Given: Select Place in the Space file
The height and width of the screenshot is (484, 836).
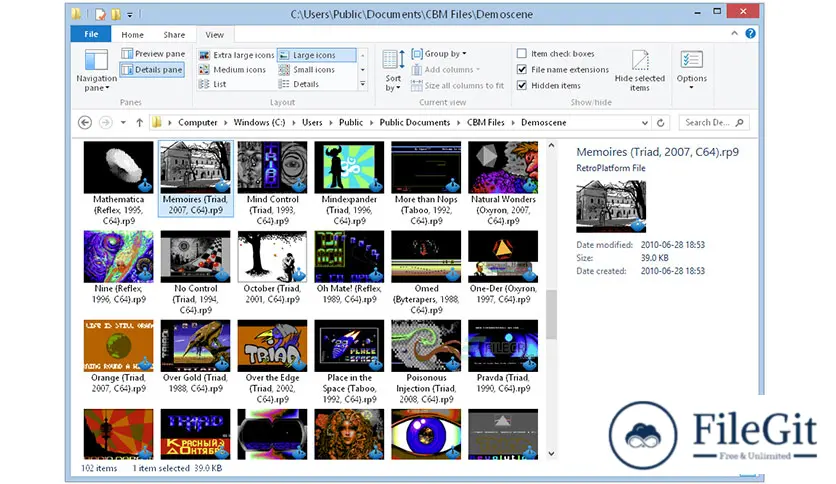Looking at the screenshot, I should click(349, 362).
